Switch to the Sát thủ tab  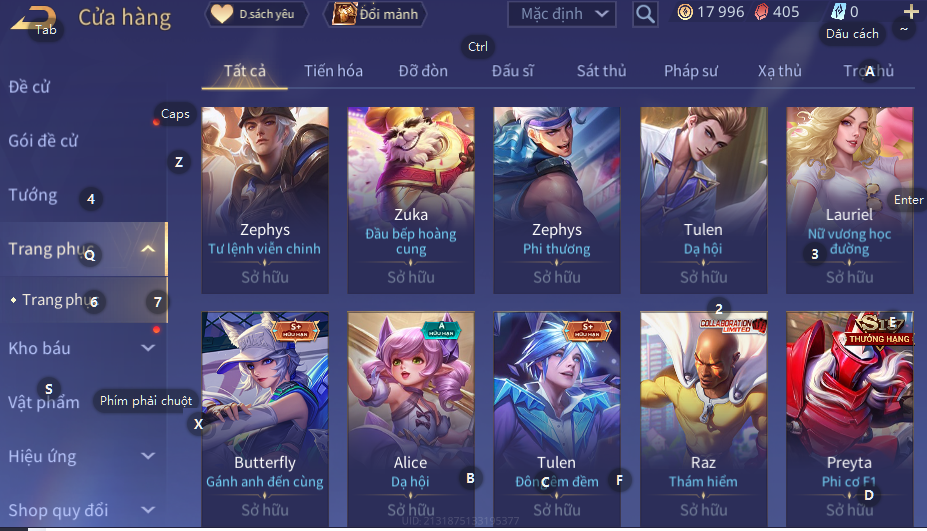click(x=601, y=71)
